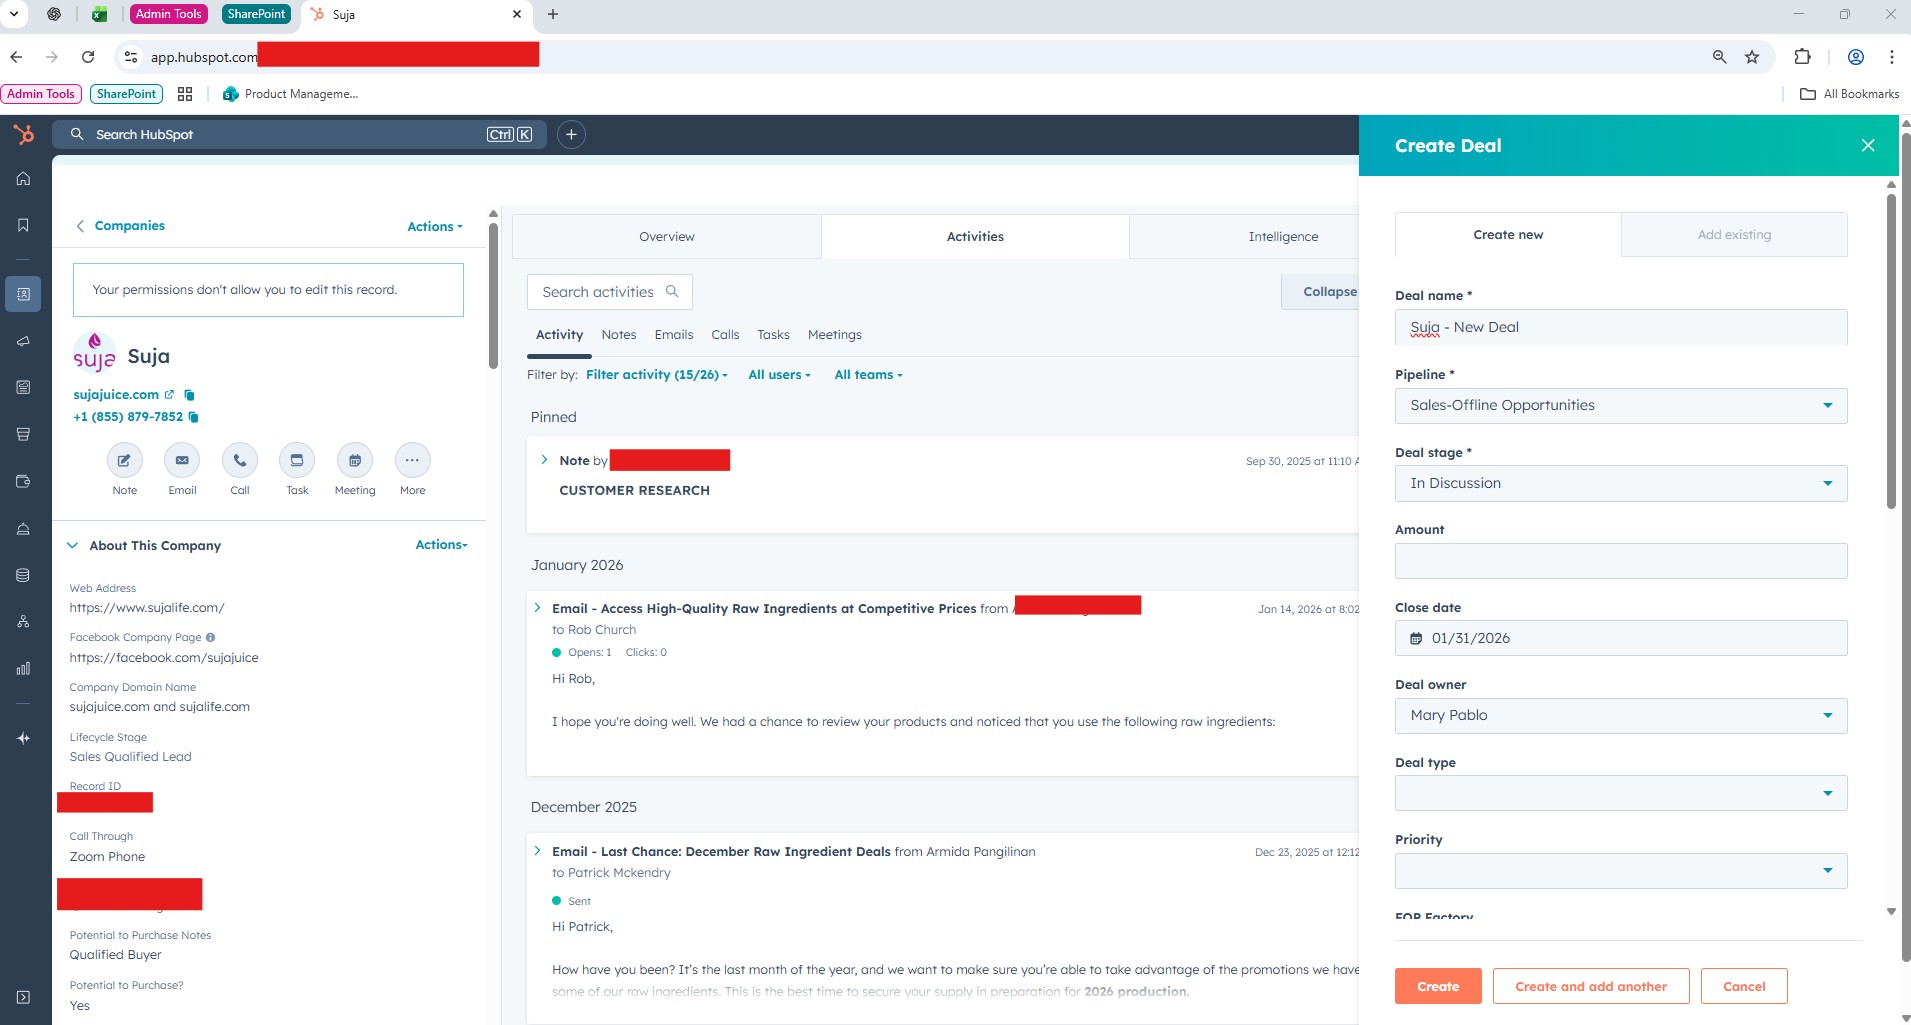Open About This Company Actions menu

point(441,545)
